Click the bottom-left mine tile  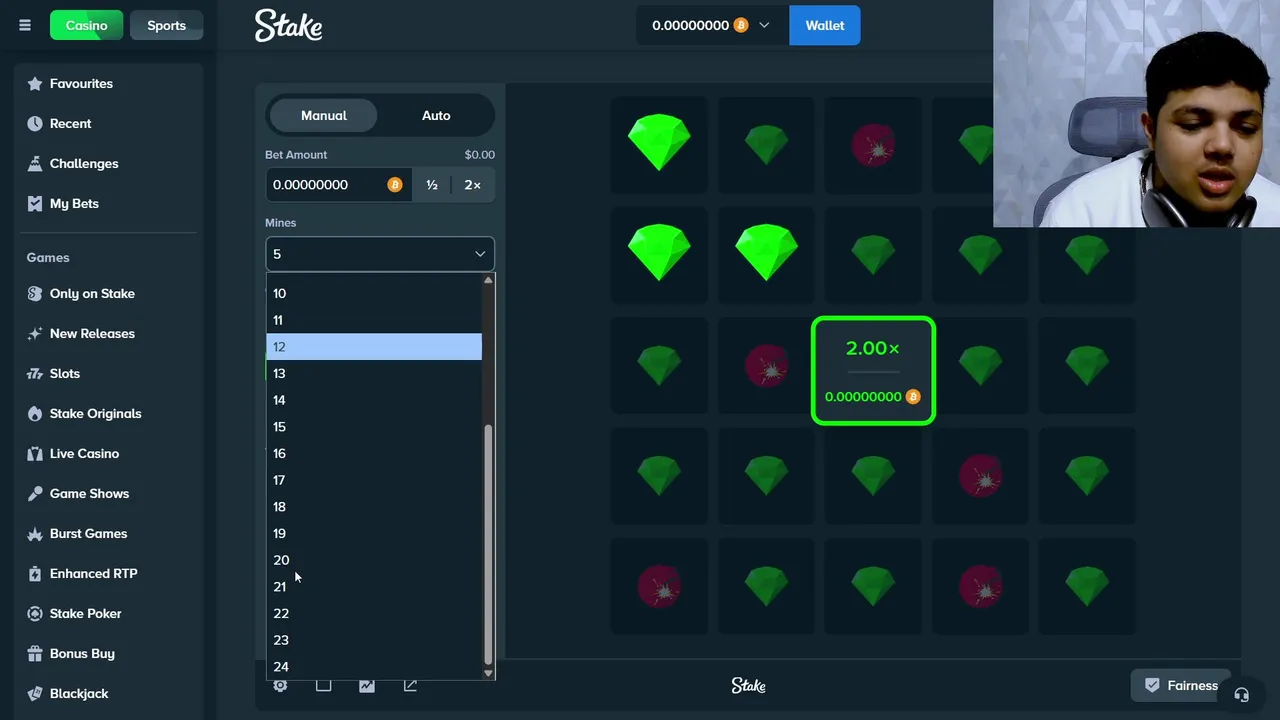659,586
